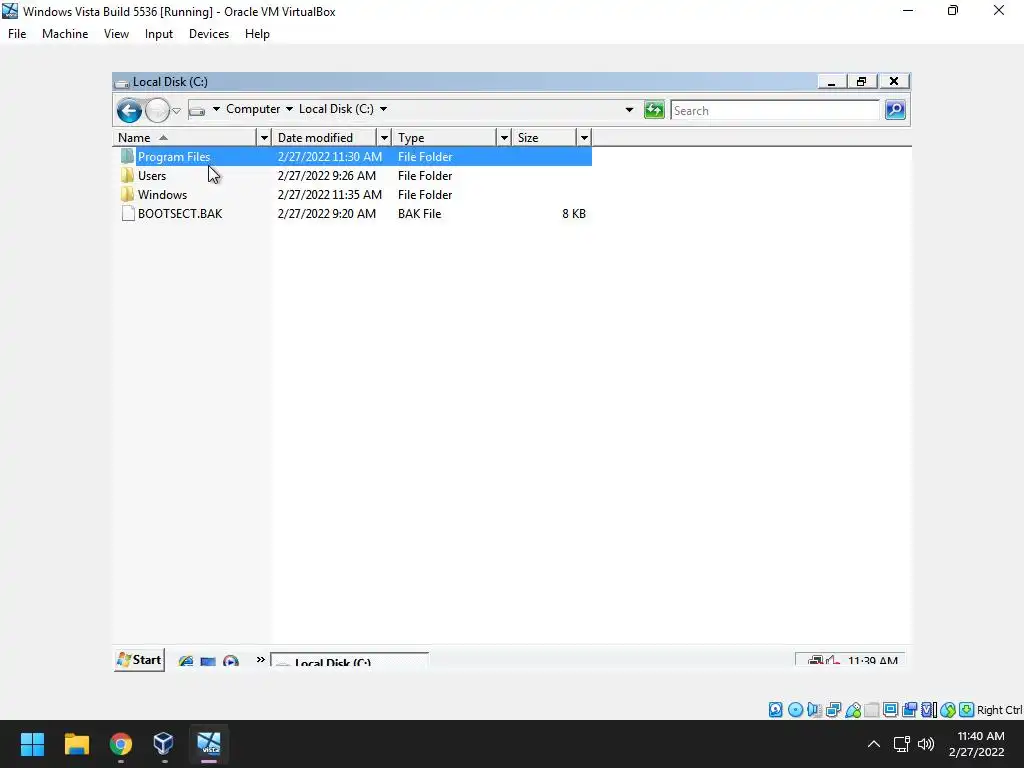
Task: Click the '8 KB' size value
Action: [x=574, y=214]
